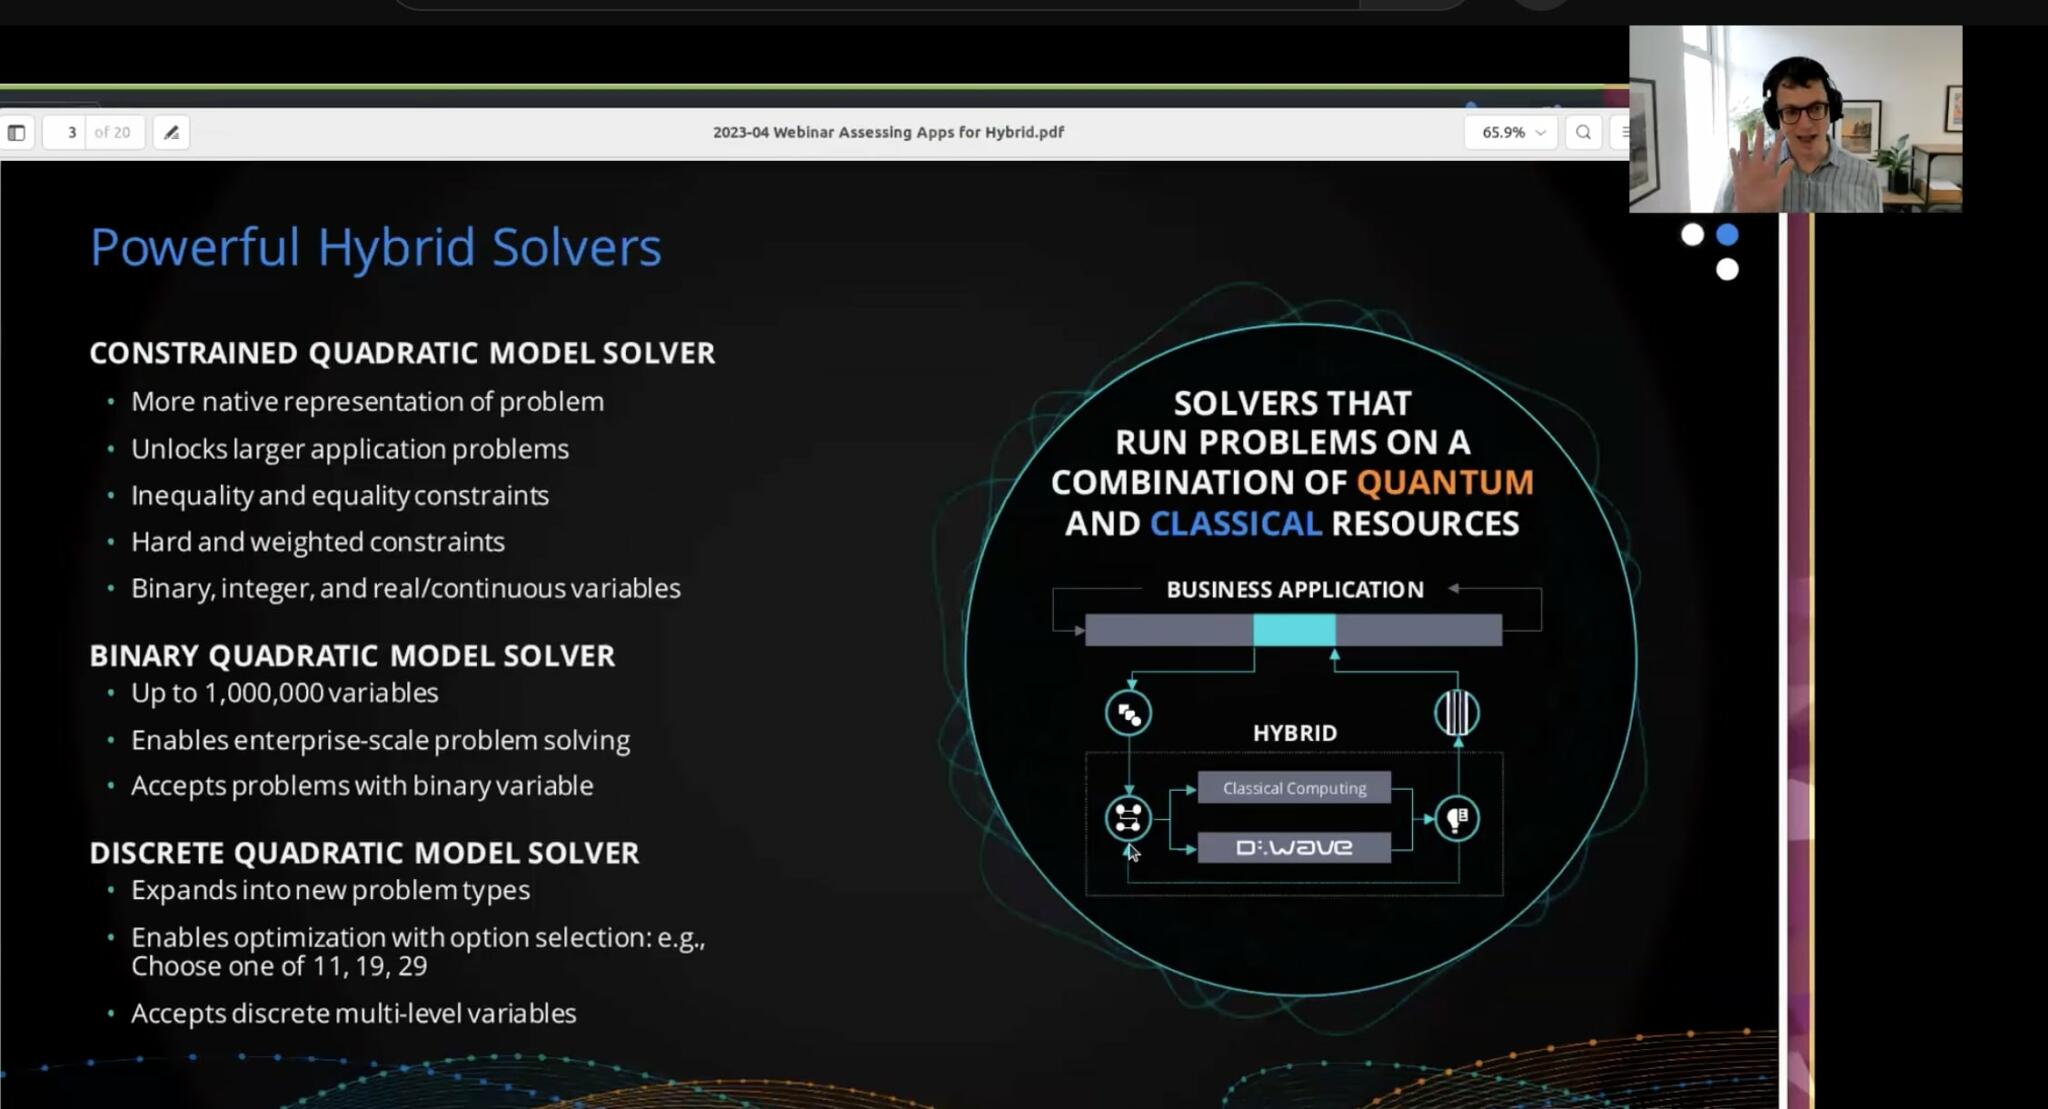Open the find magnifier in PDF toolbar
The height and width of the screenshot is (1109, 2048).
(1583, 132)
